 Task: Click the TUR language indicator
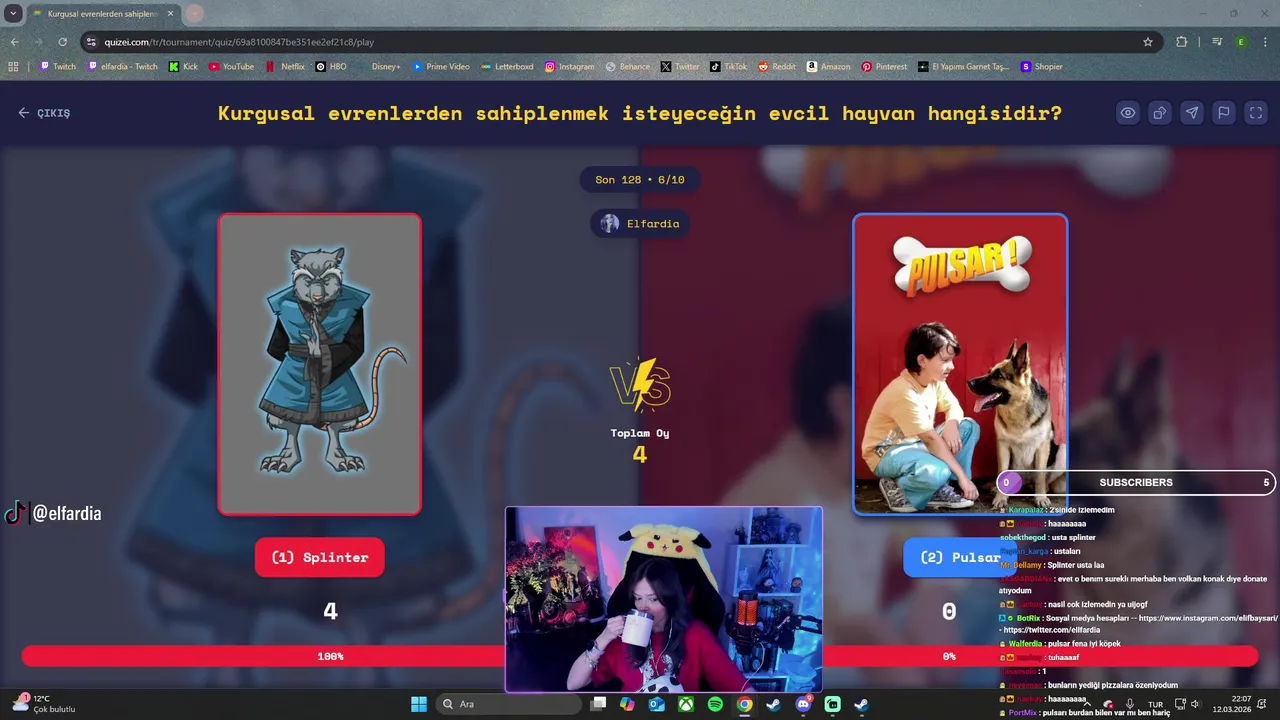click(x=1155, y=704)
